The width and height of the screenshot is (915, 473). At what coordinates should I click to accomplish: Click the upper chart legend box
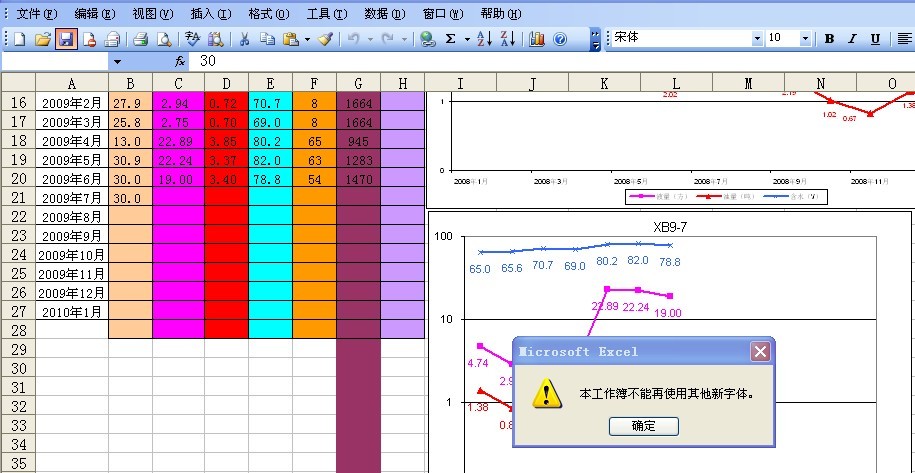pos(727,197)
